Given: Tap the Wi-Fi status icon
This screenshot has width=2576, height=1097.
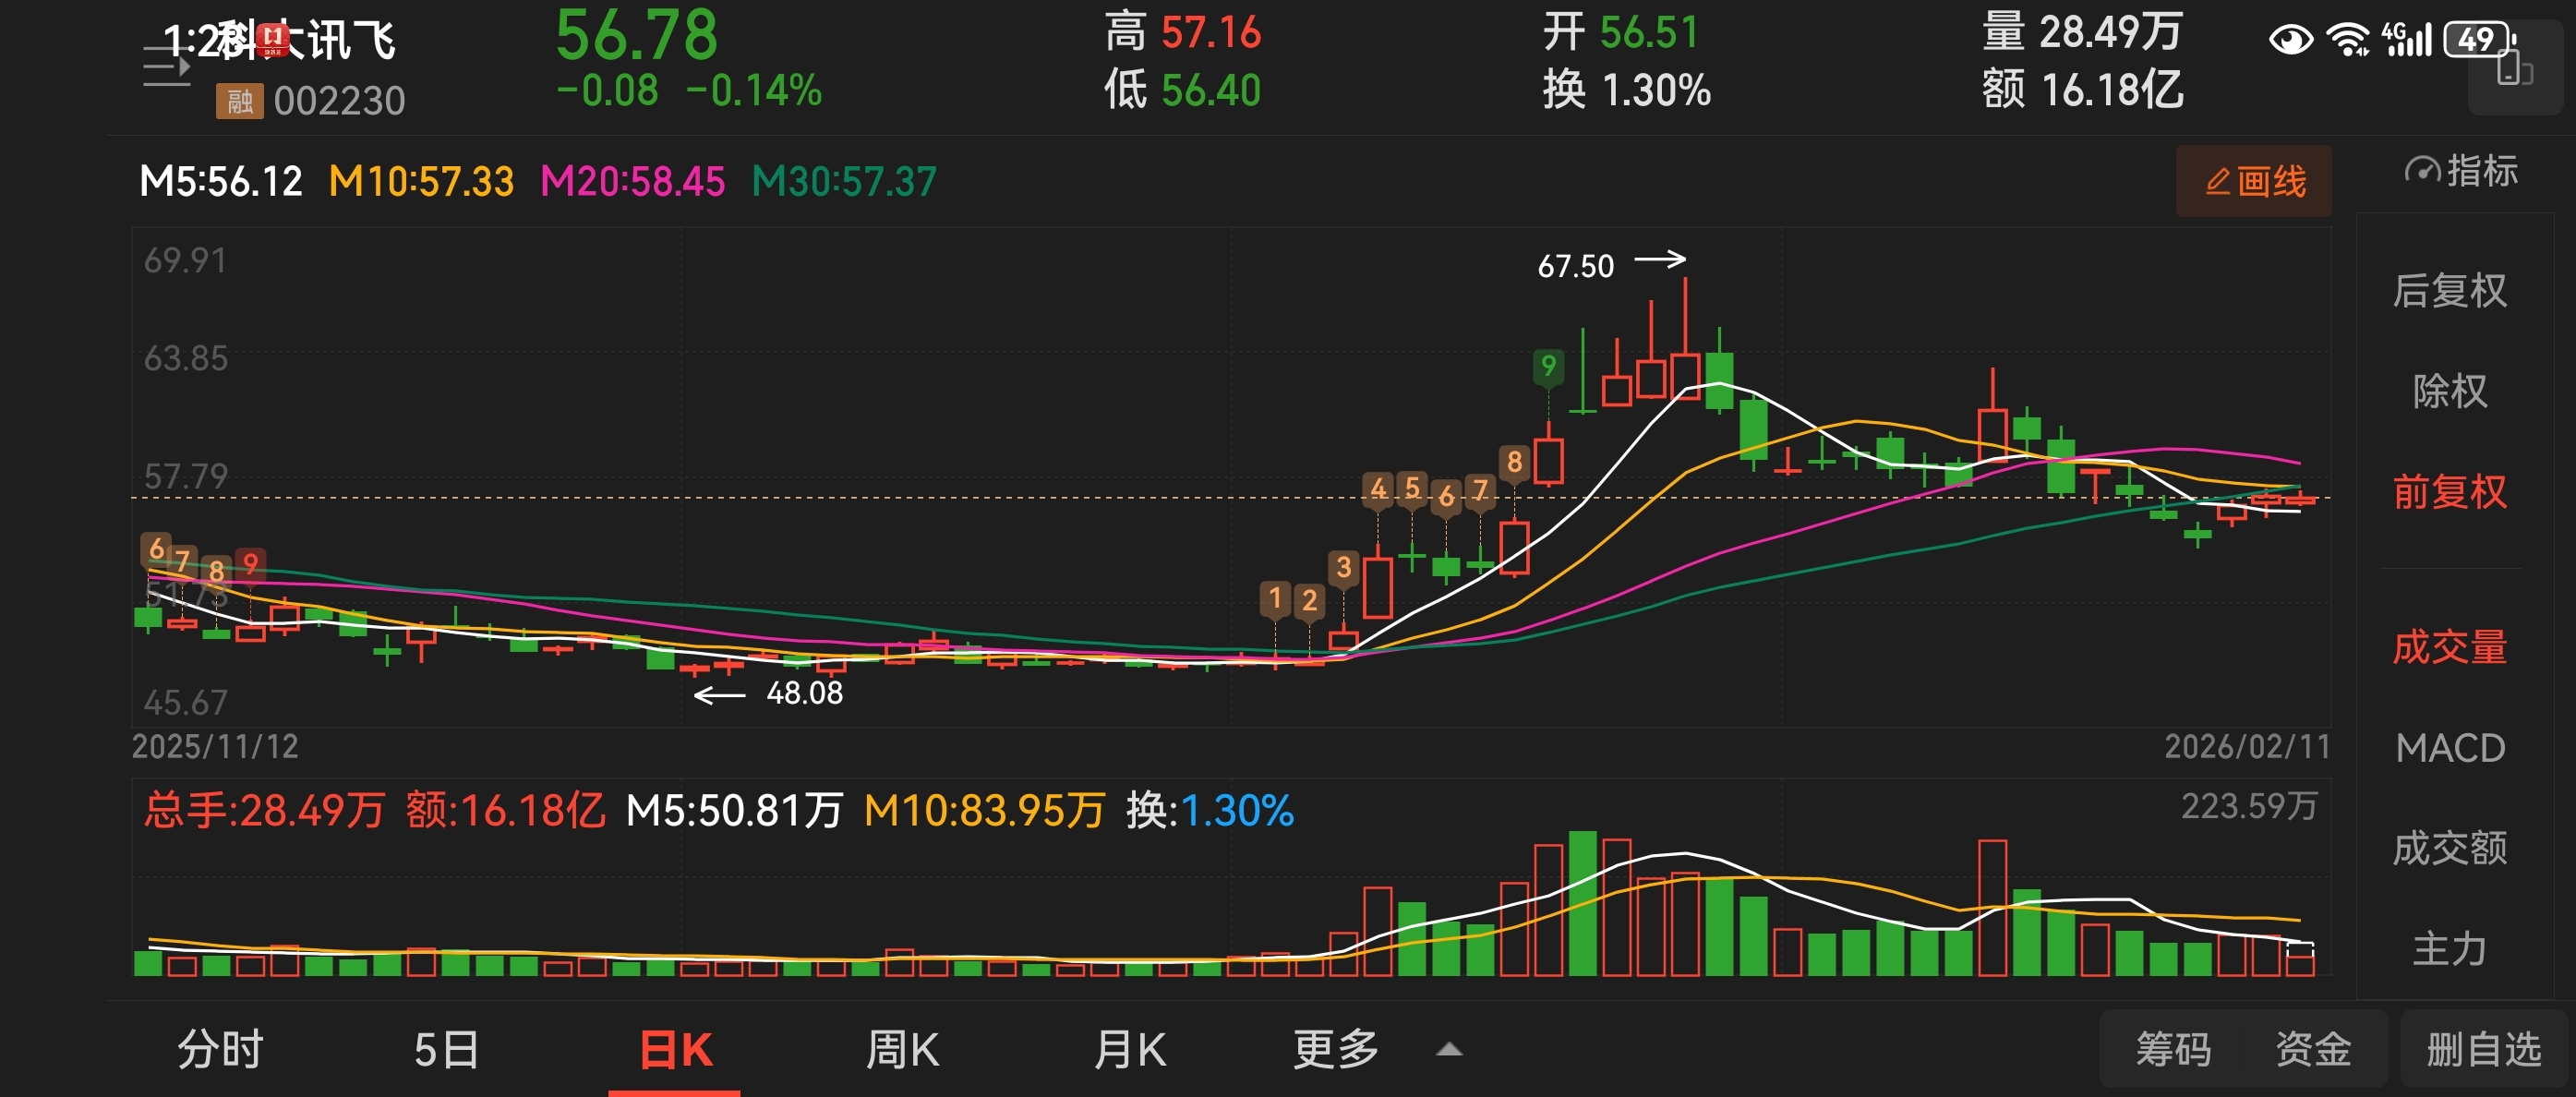Looking at the screenshot, I should (2346, 40).
